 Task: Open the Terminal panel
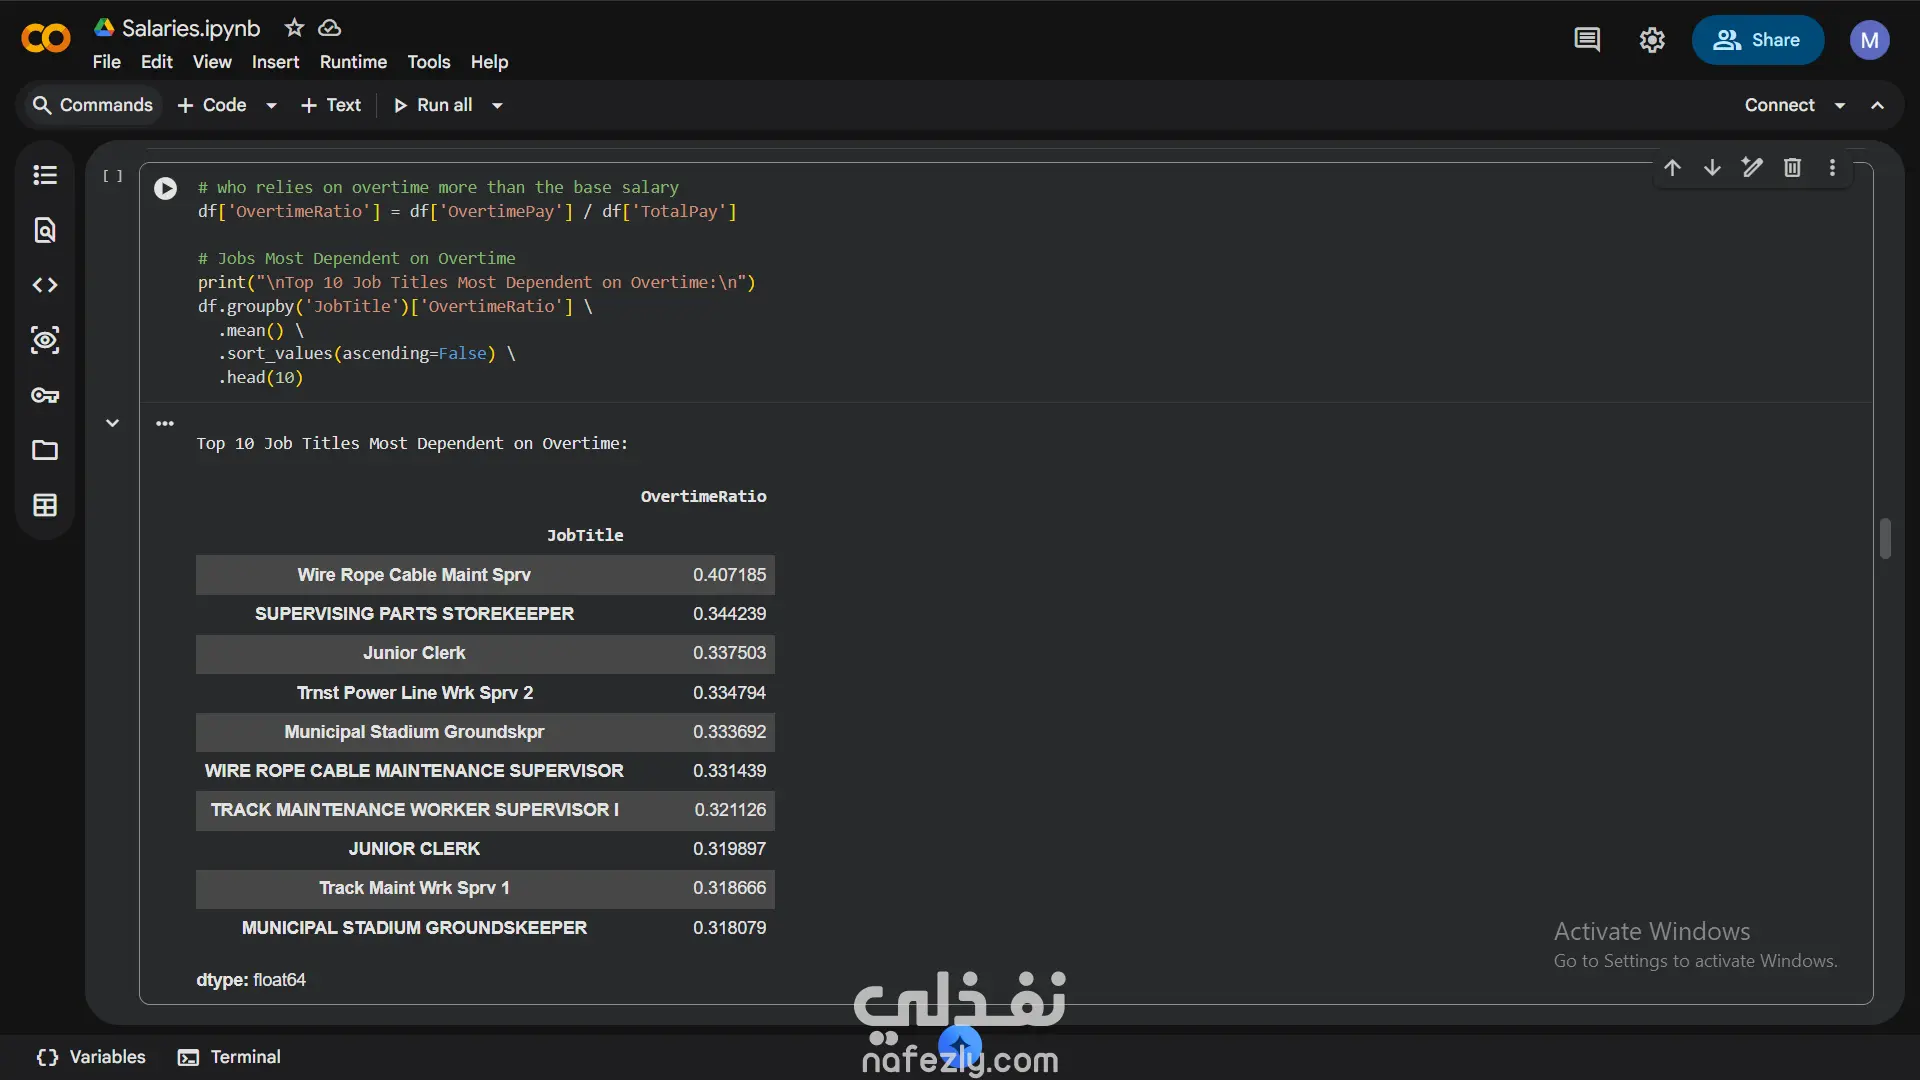[229, 1057]
